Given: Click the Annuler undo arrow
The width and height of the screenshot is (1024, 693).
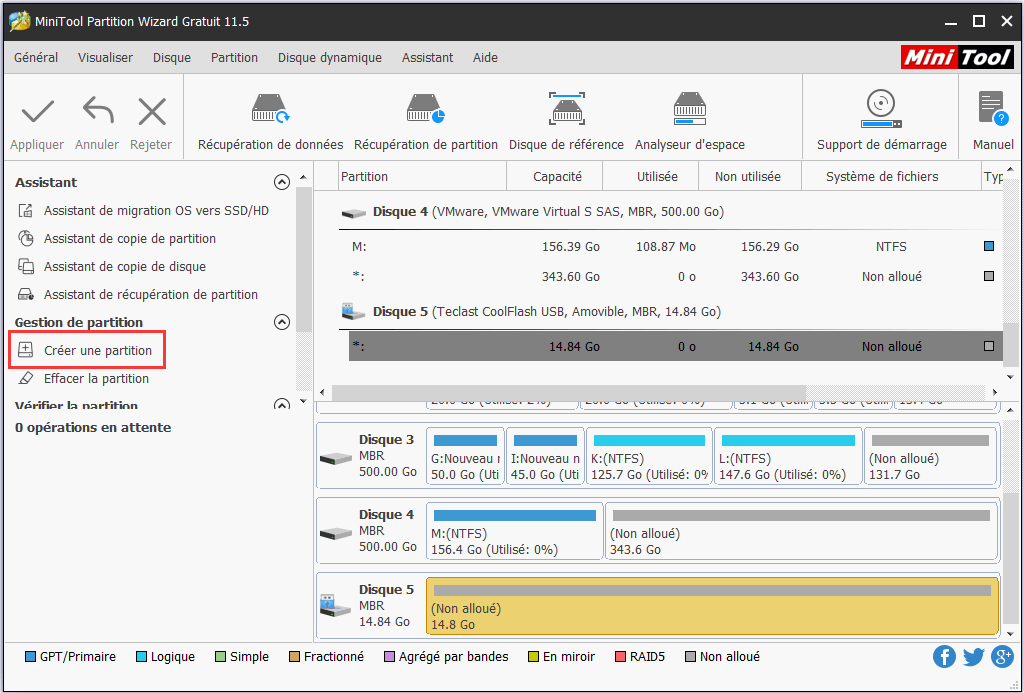Looking at the screenshot, I should (97, 112).
